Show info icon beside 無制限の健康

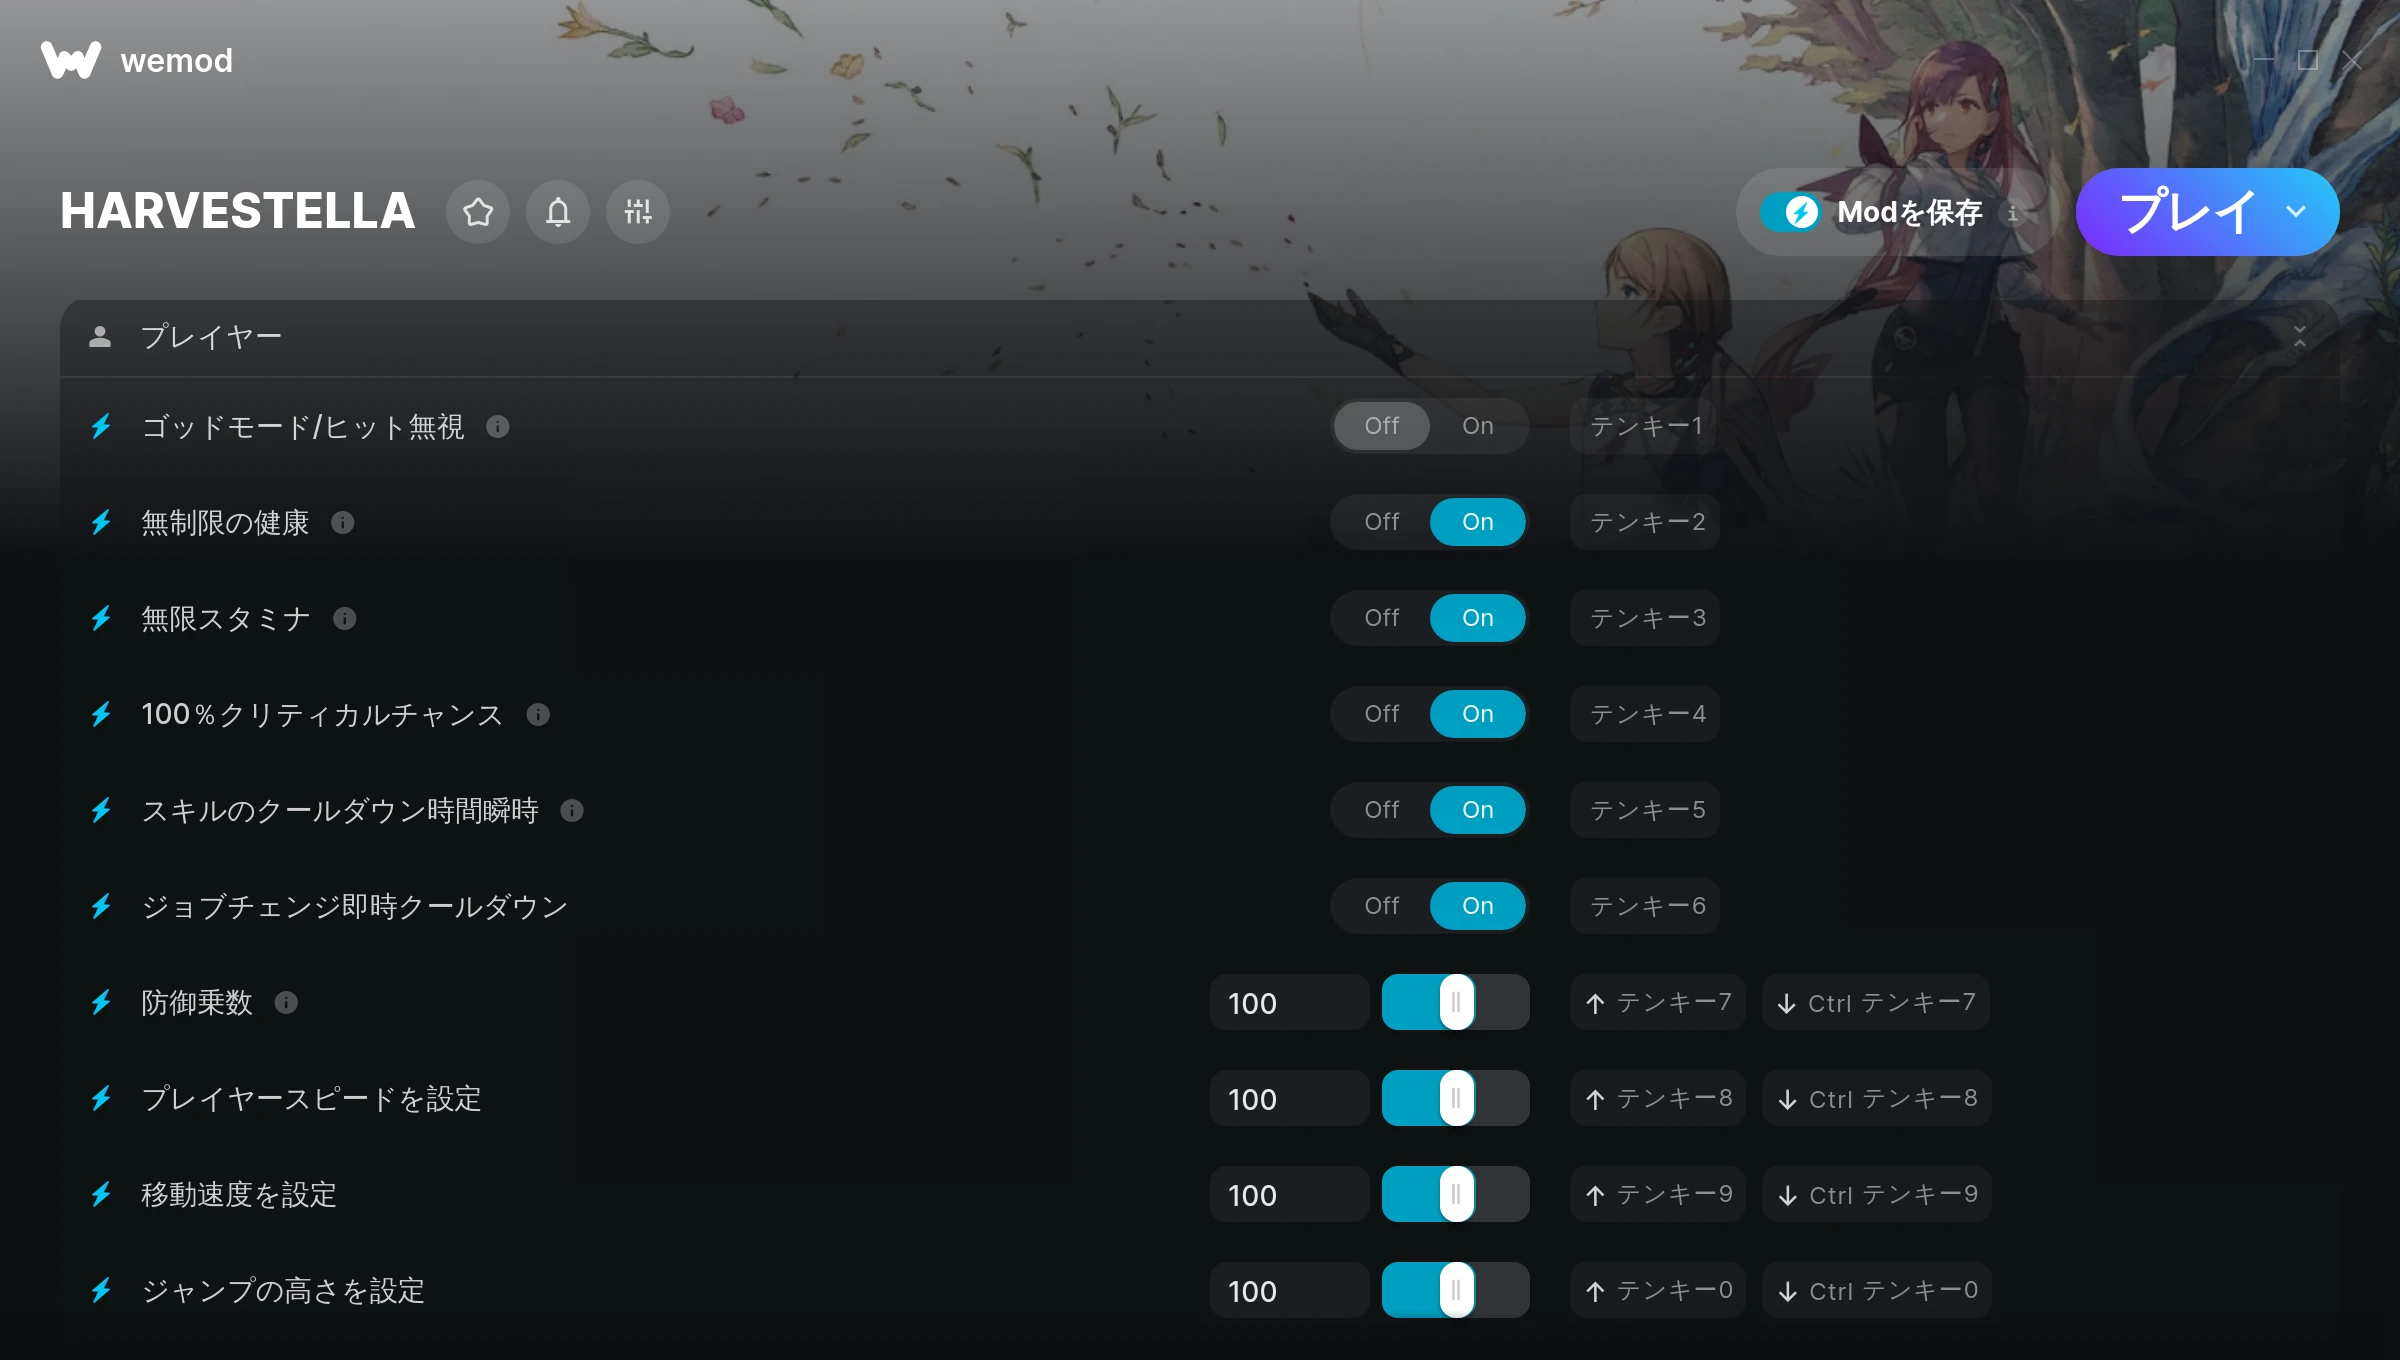coord(343,523)
